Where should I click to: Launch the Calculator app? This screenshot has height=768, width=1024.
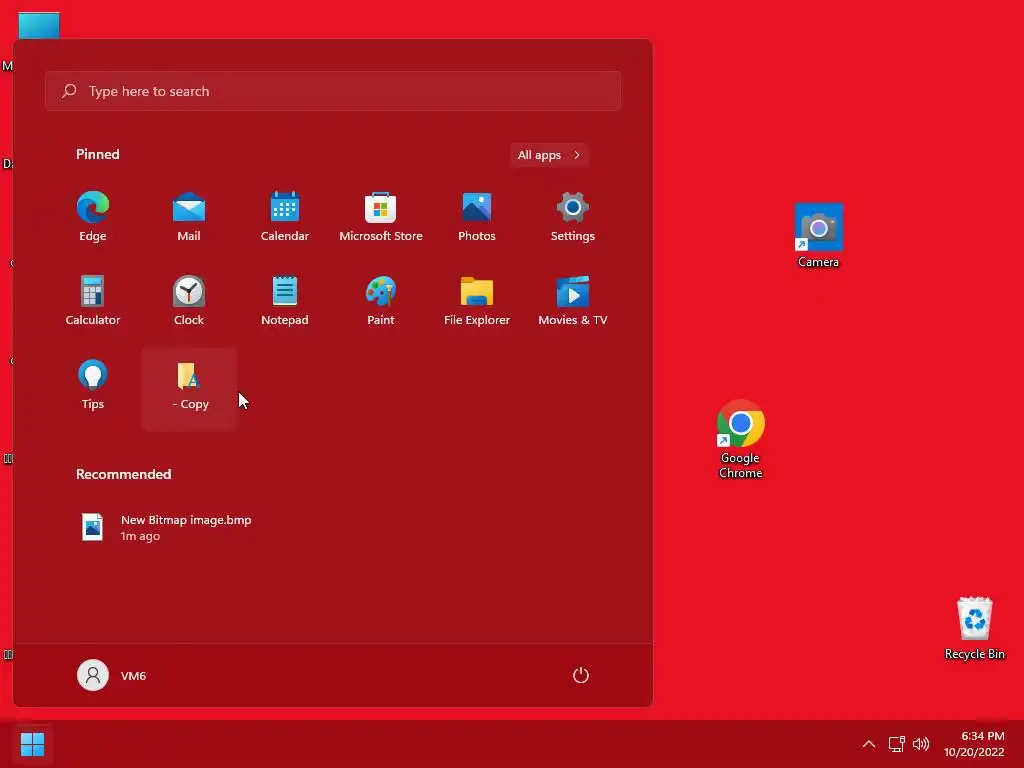(x=93, y=302)
